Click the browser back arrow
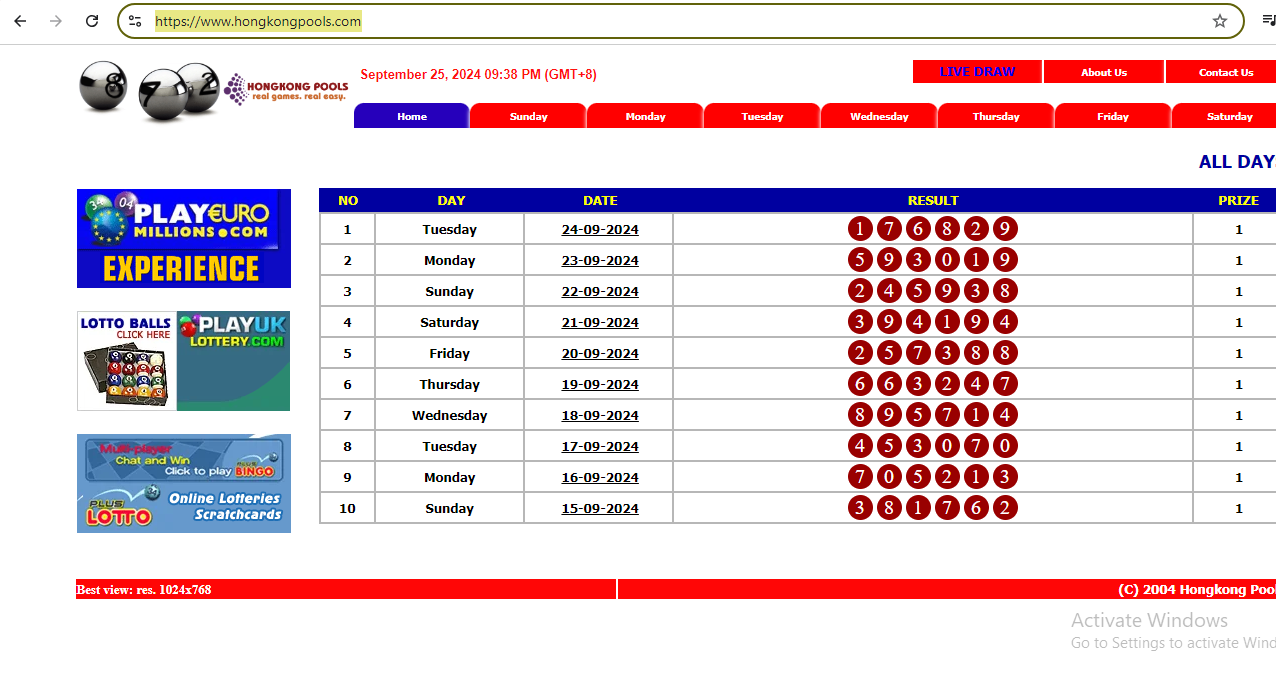1276x685 pixels. click(x=20, y=21)
